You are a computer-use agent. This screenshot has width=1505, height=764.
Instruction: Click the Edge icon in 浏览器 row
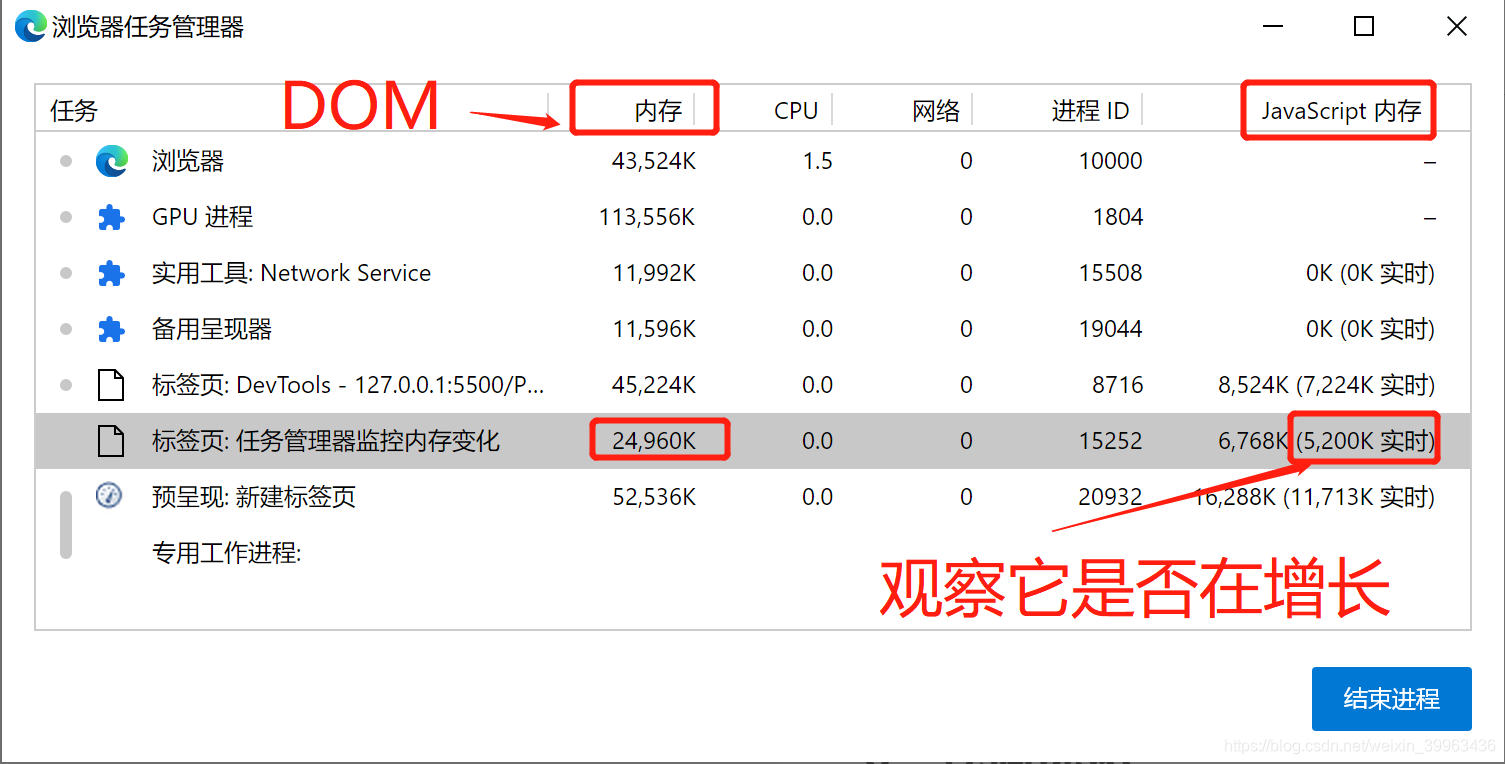111,161
